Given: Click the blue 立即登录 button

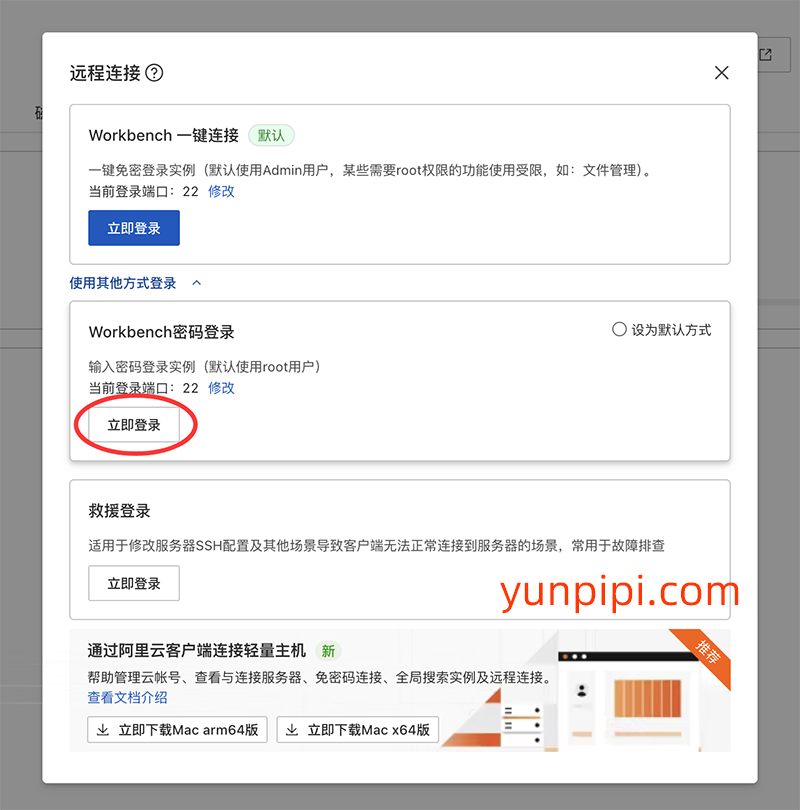Looking at the screenshot, I should click(x=133, y=228).
